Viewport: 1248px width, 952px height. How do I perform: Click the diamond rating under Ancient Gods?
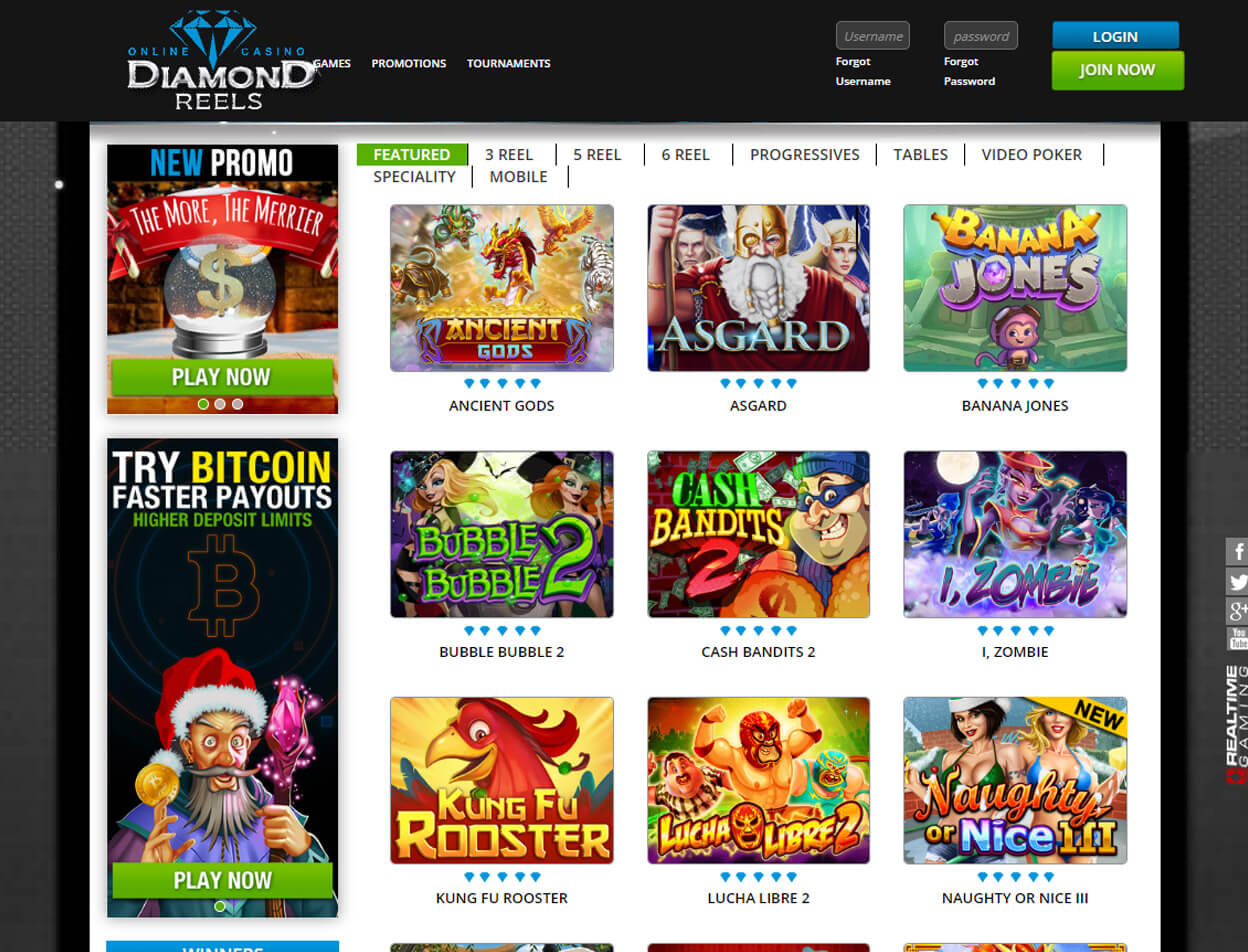(x=502, y=384)
